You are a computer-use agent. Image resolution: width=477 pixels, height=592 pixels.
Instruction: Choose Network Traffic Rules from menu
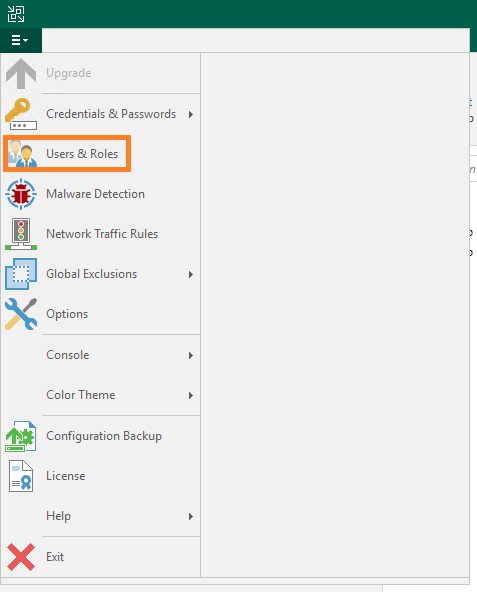(x=100, y=234)
